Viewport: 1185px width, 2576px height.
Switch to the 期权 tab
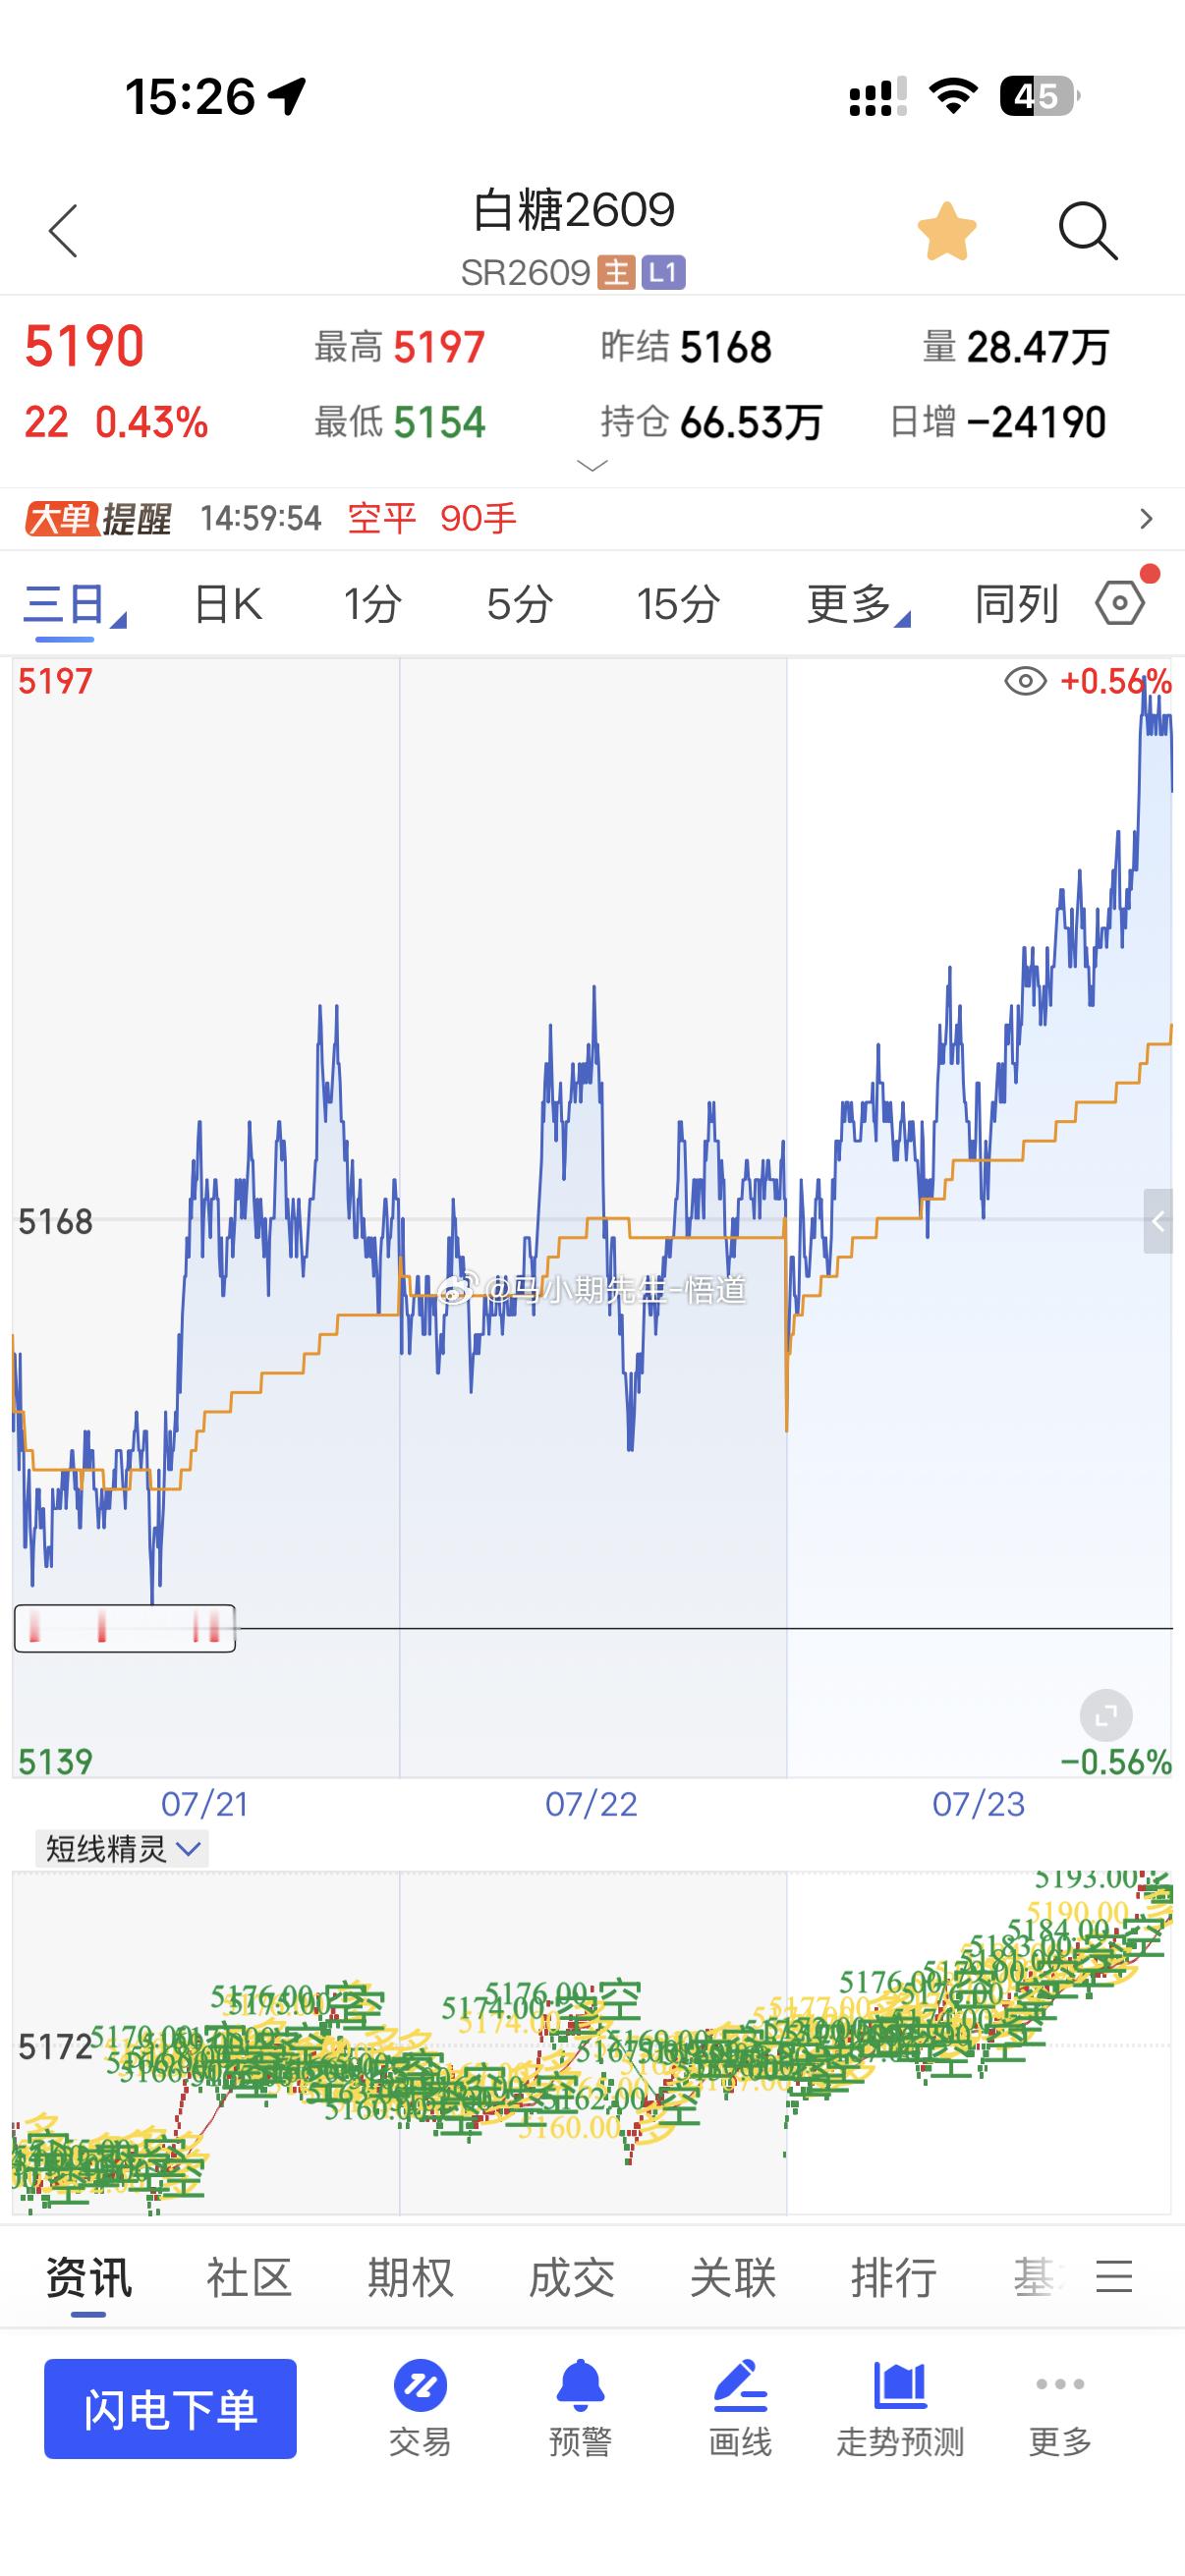pyautogui.click(x=410, y=2278)
